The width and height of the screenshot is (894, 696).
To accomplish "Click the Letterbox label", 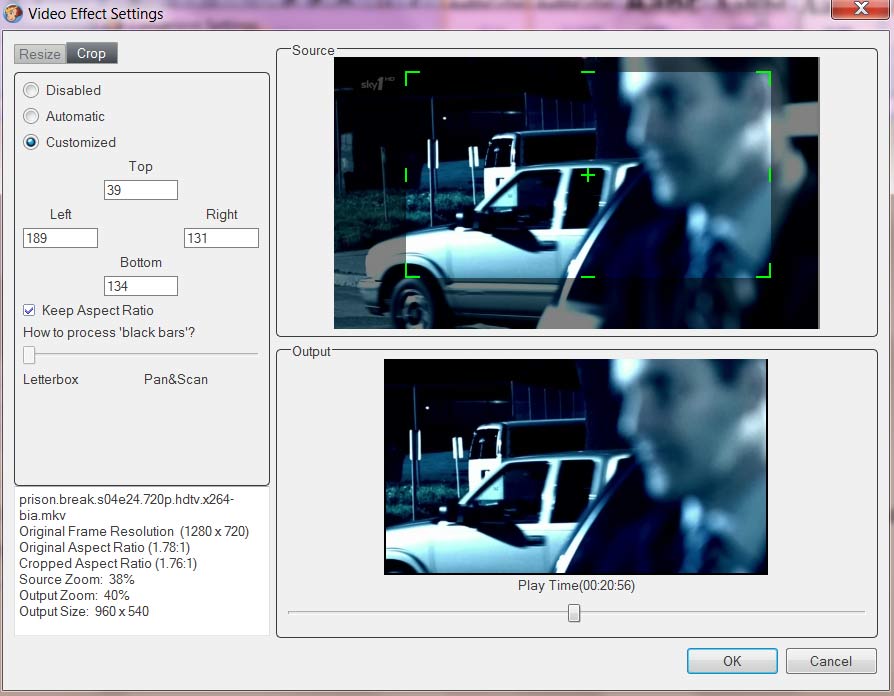I will pyautogui.click(x=51, y=379).
